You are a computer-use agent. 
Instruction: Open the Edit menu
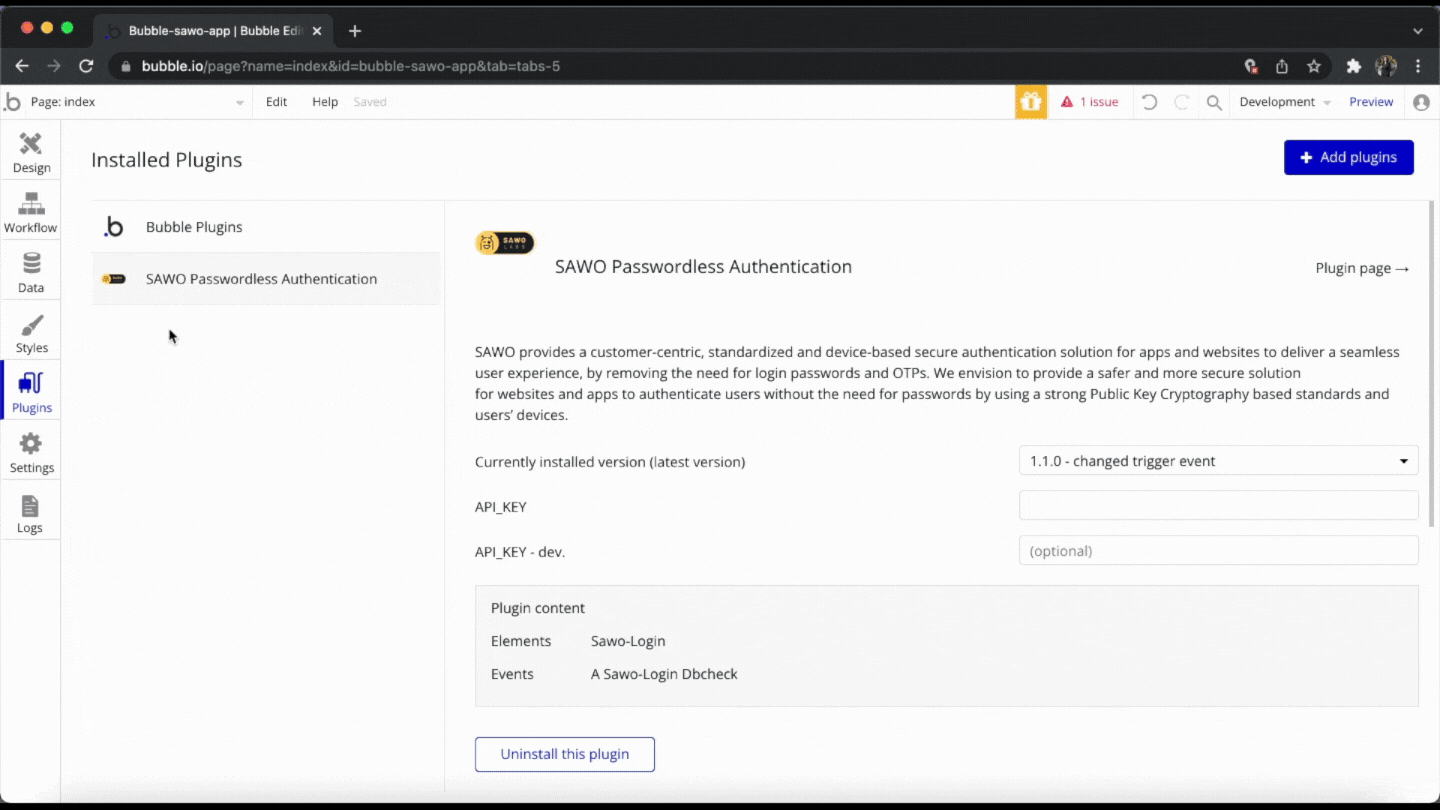click(276, 102)
